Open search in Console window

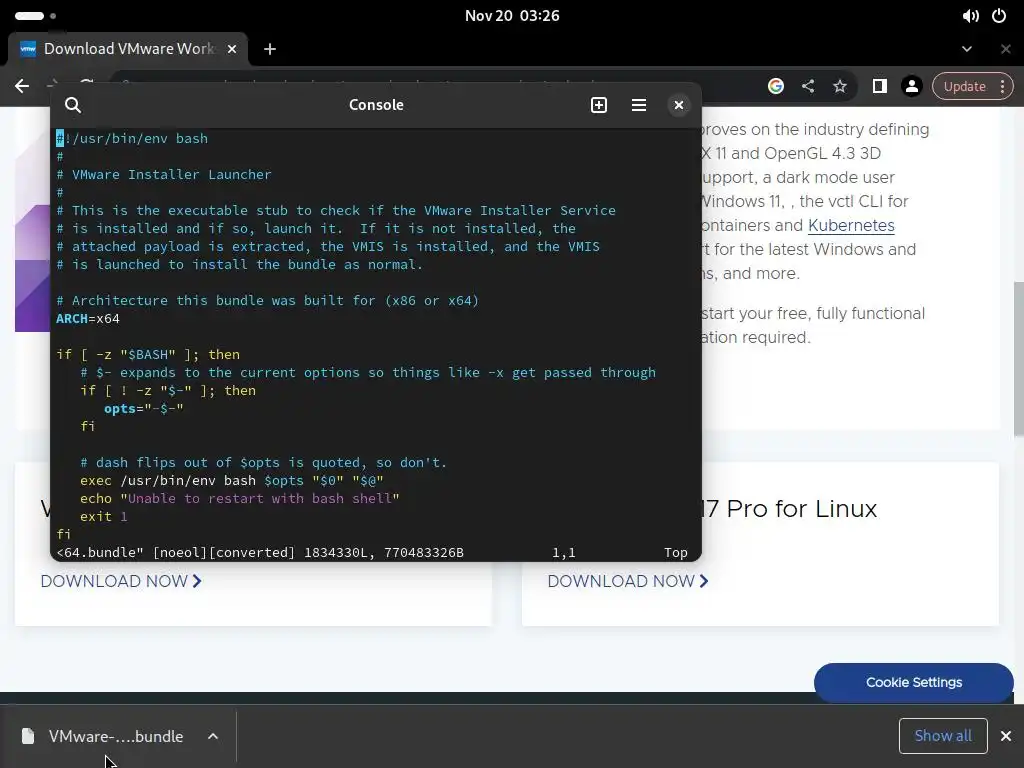pos(73,105)
